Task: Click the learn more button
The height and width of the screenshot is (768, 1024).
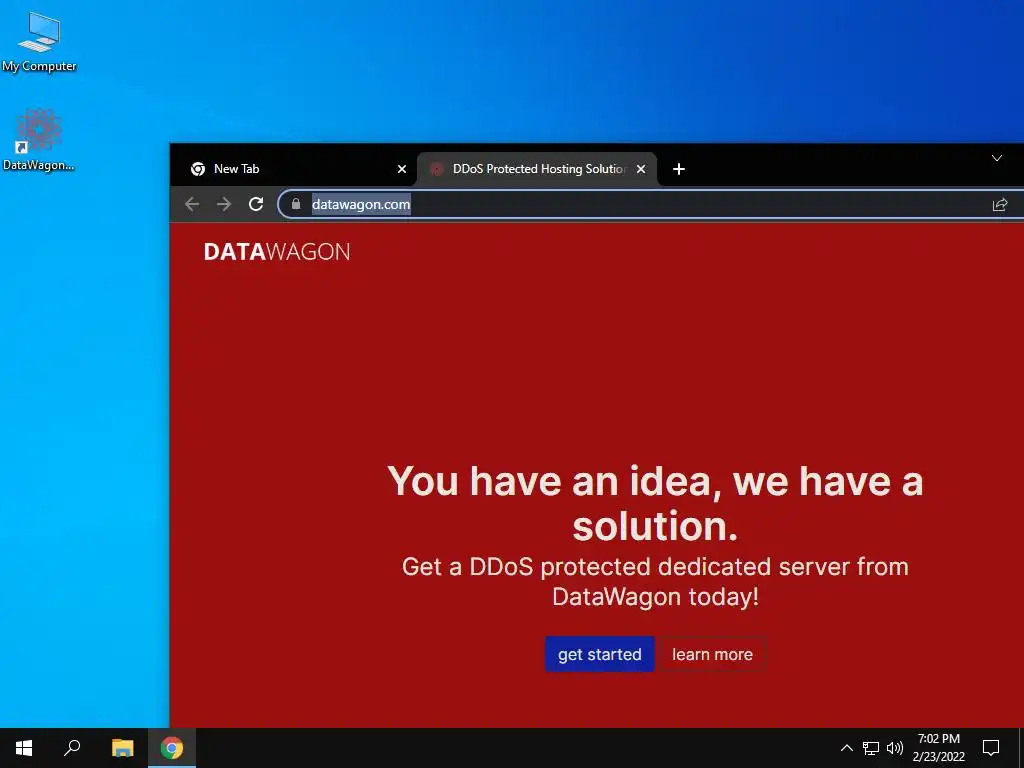Action: click(712, 654)
